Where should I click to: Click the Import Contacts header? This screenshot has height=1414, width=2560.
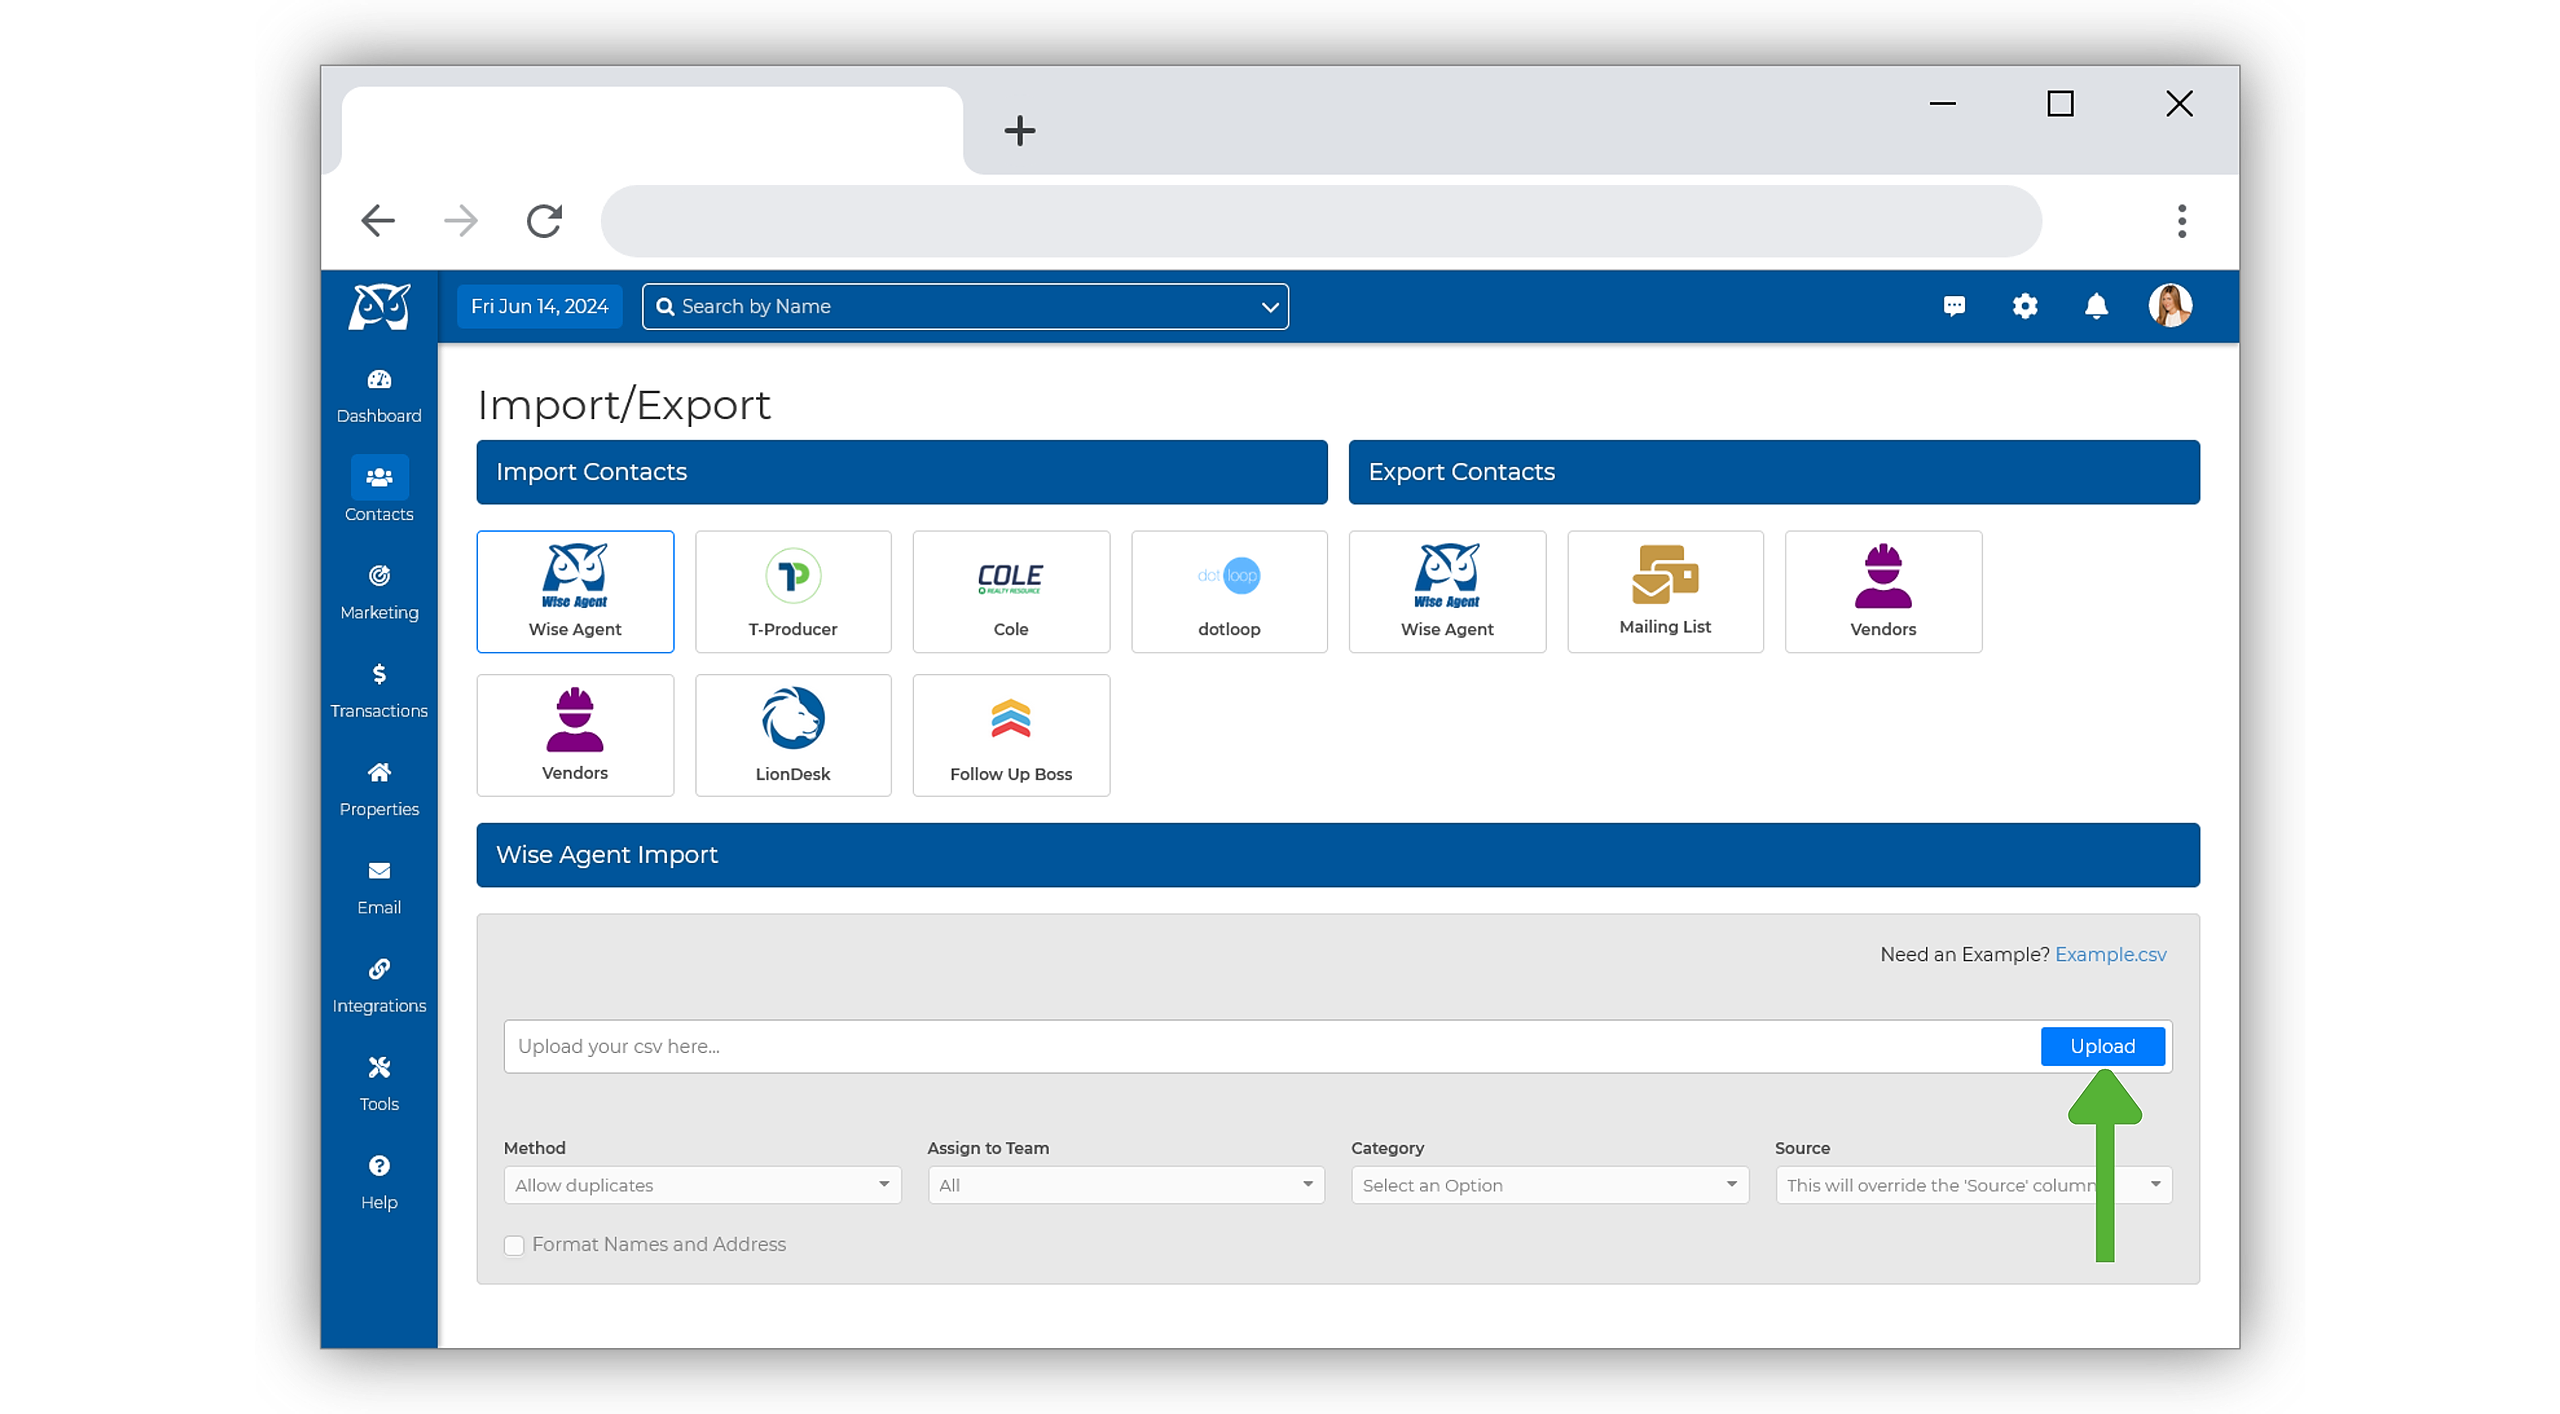[x=902, y=472]
